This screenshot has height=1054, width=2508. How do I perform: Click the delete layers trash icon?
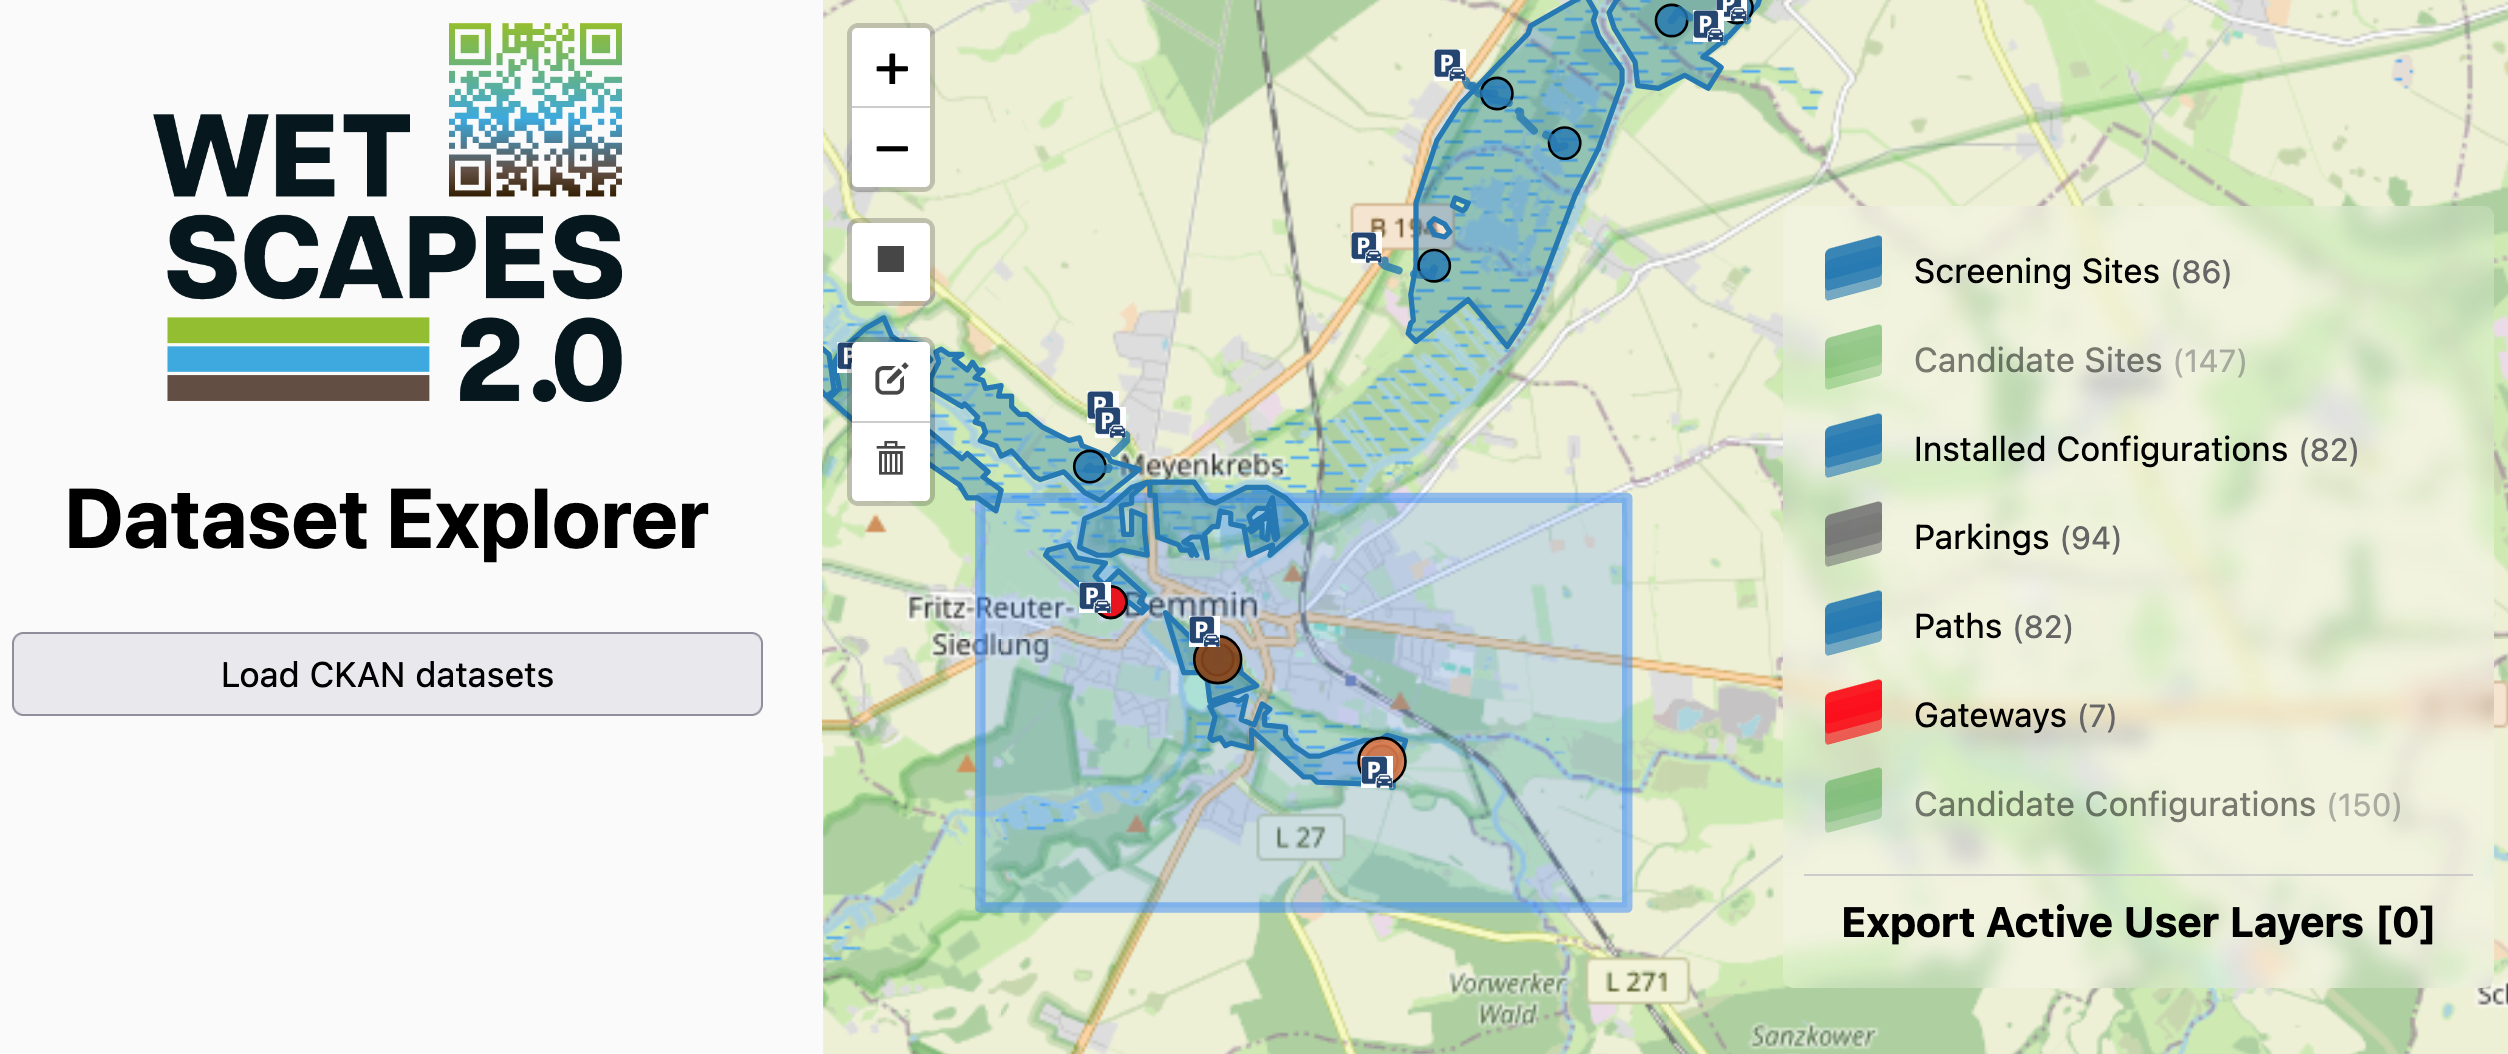891,460
